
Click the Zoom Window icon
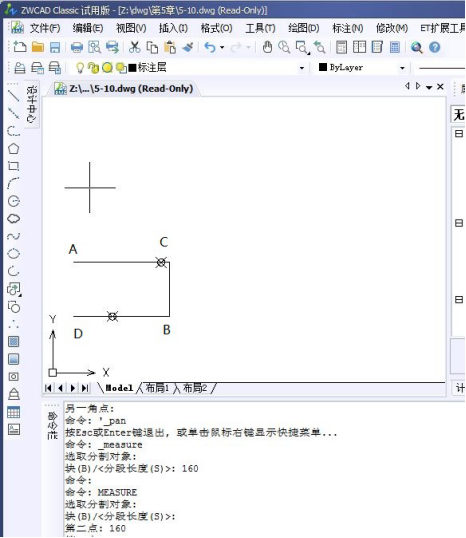[302, 48]
